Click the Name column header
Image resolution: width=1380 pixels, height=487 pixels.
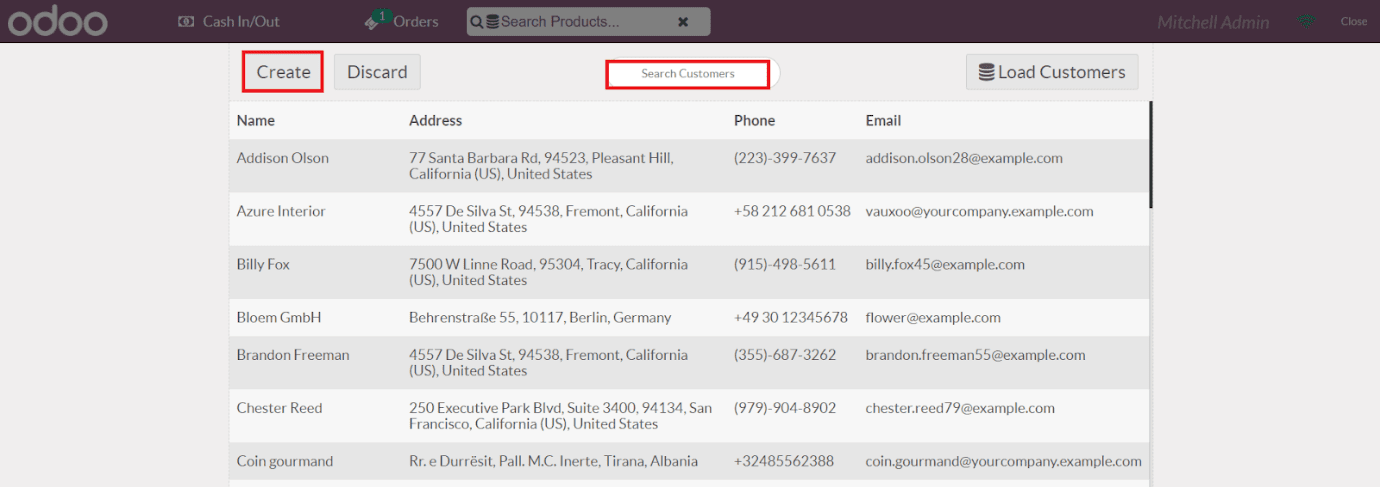pos(256,120)
